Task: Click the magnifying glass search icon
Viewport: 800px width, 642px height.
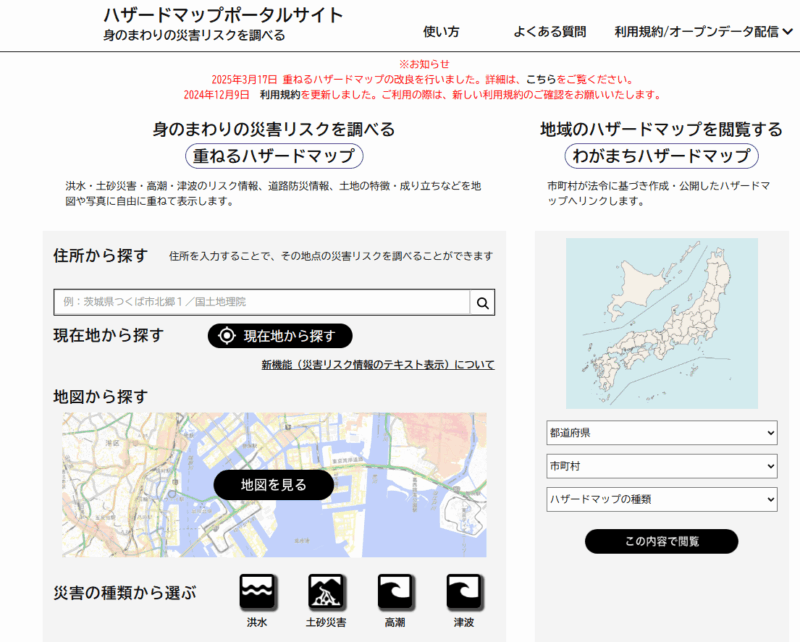Action: pyautogui.click(x=482, y=303)
